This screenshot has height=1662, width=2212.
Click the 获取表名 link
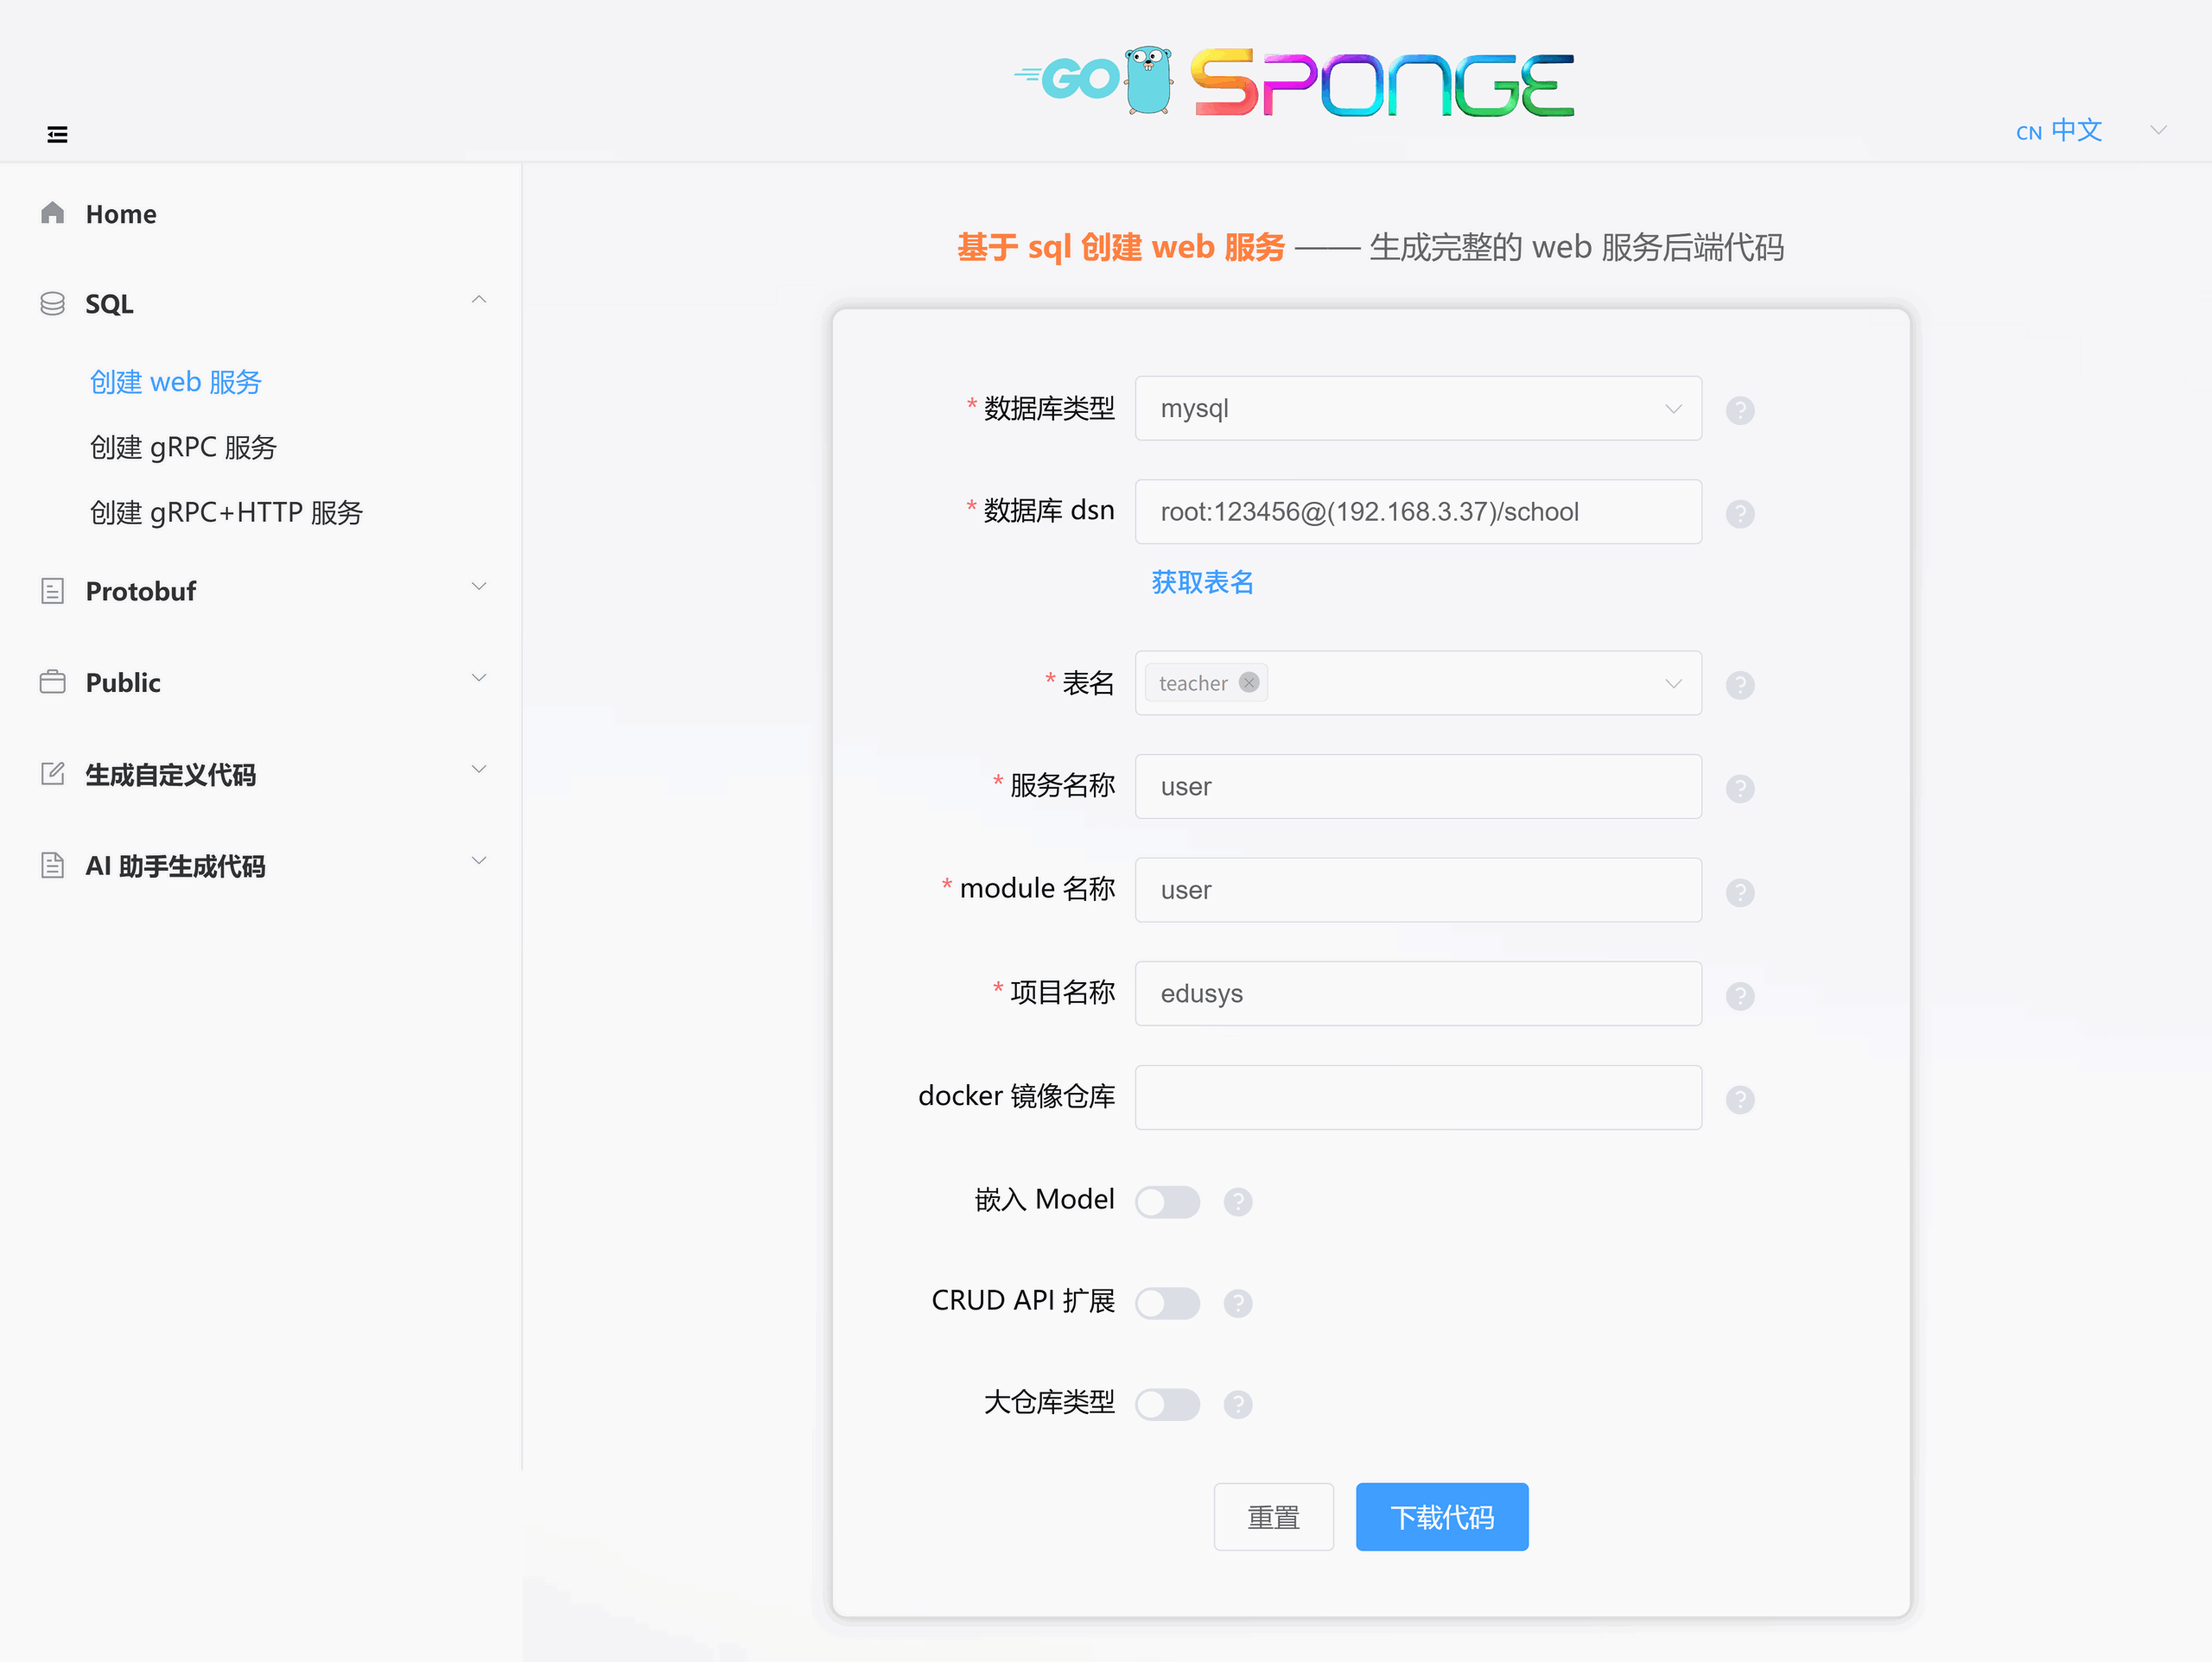pyautogui.click(x=1202, y=582)
